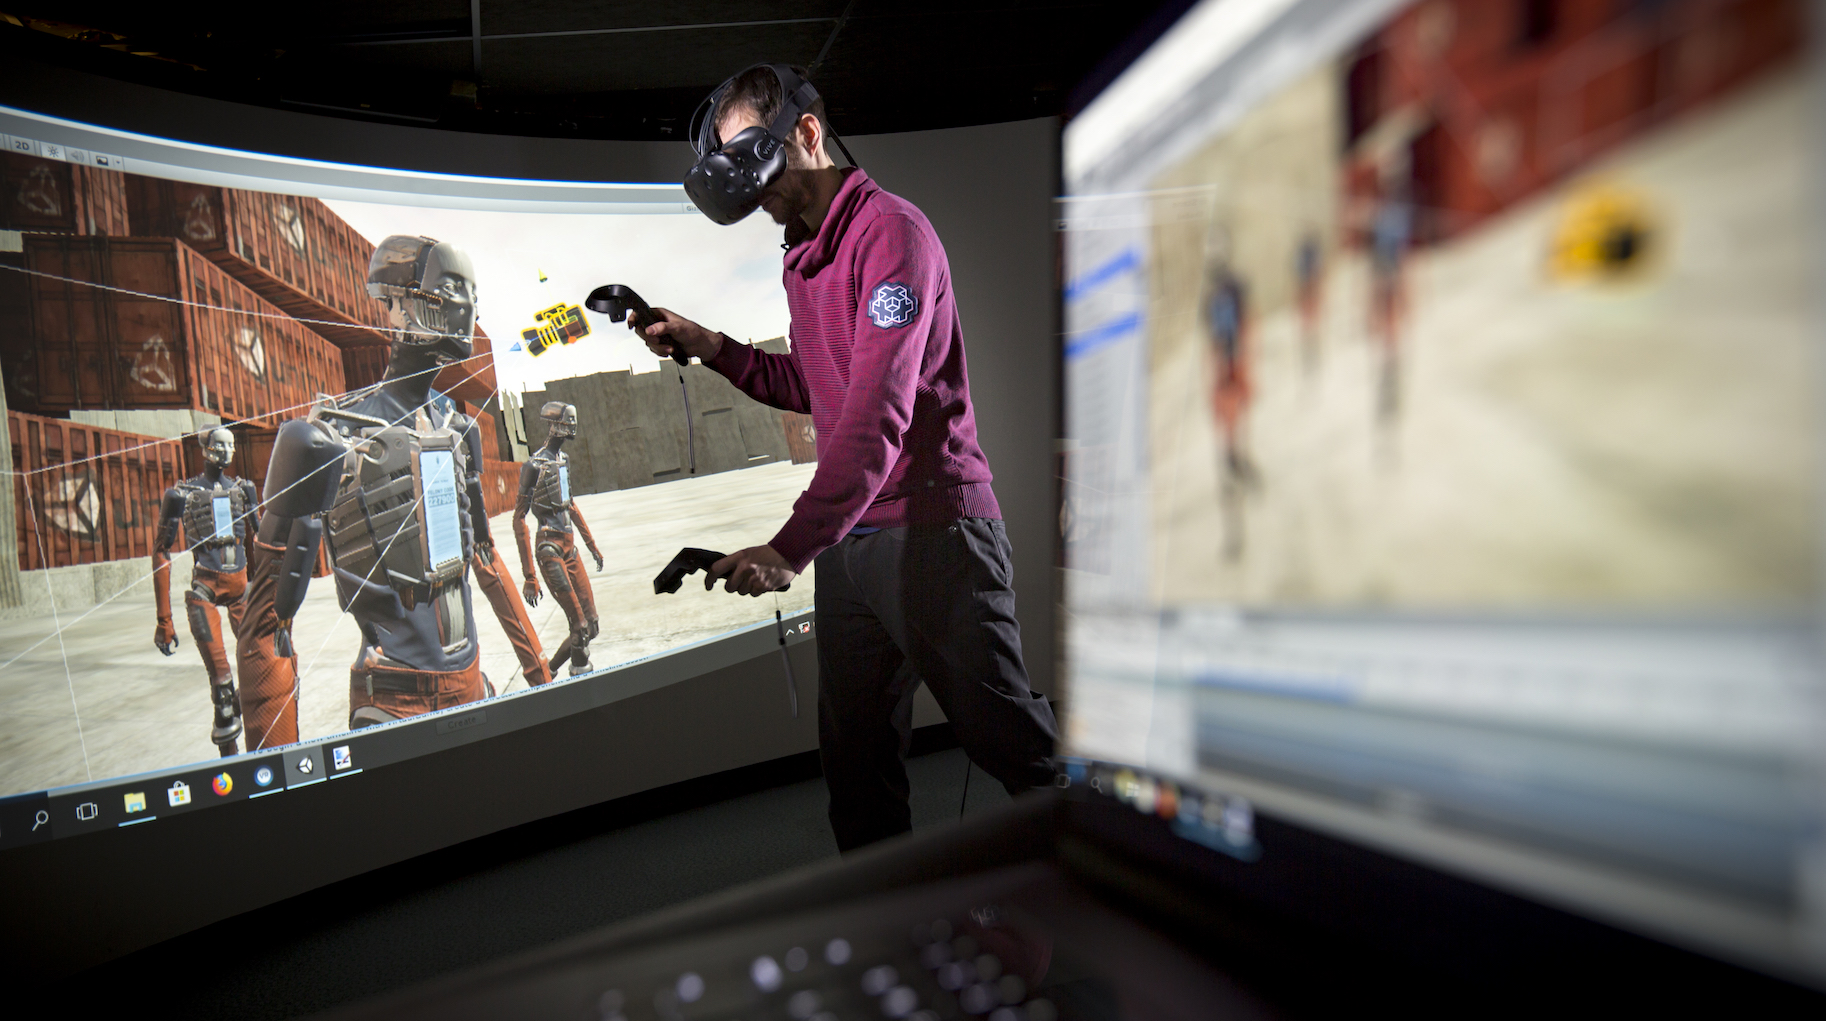Click the Create button under the scene
The image size is (1826, 1021).
tap(462, 720)
